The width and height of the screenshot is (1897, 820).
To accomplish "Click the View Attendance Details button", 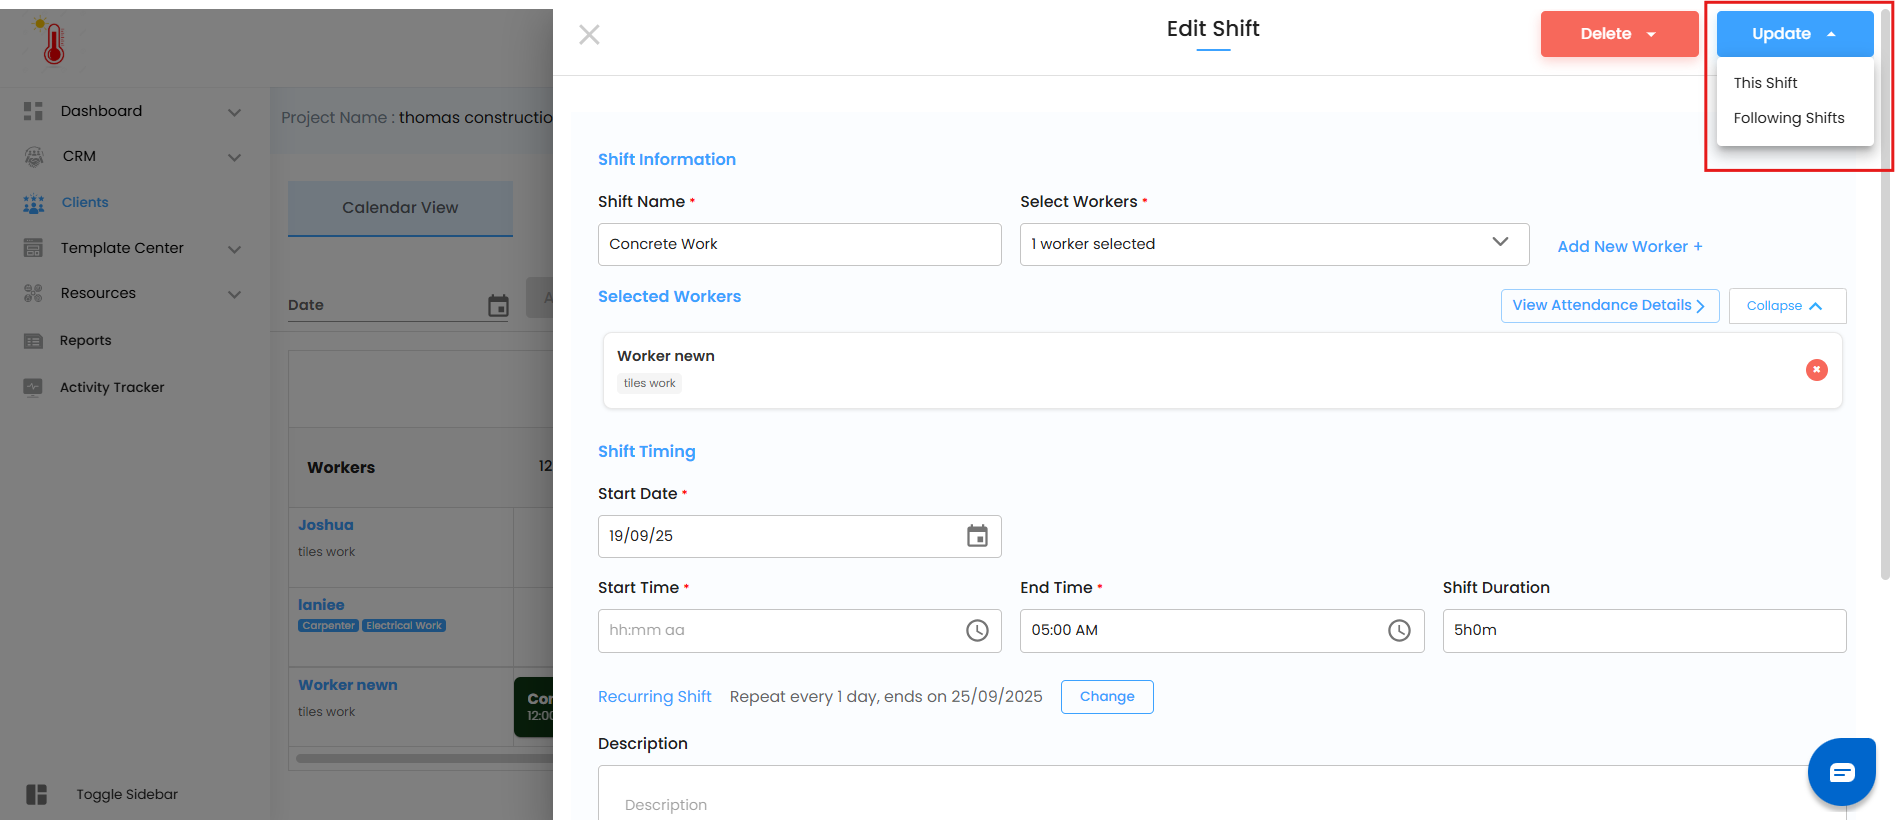I will pos(1609,306).
